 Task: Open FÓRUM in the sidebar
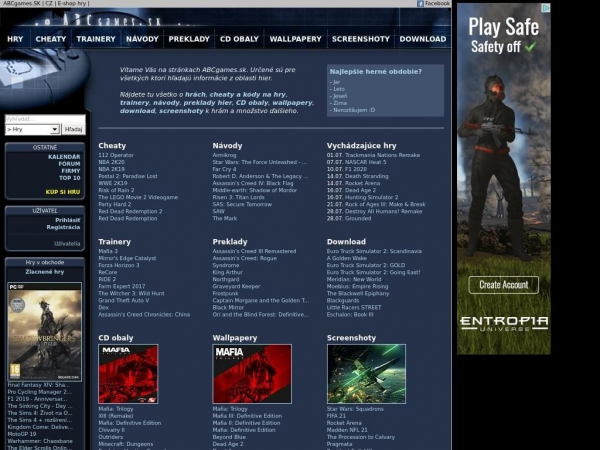click(x=69, y=164)
